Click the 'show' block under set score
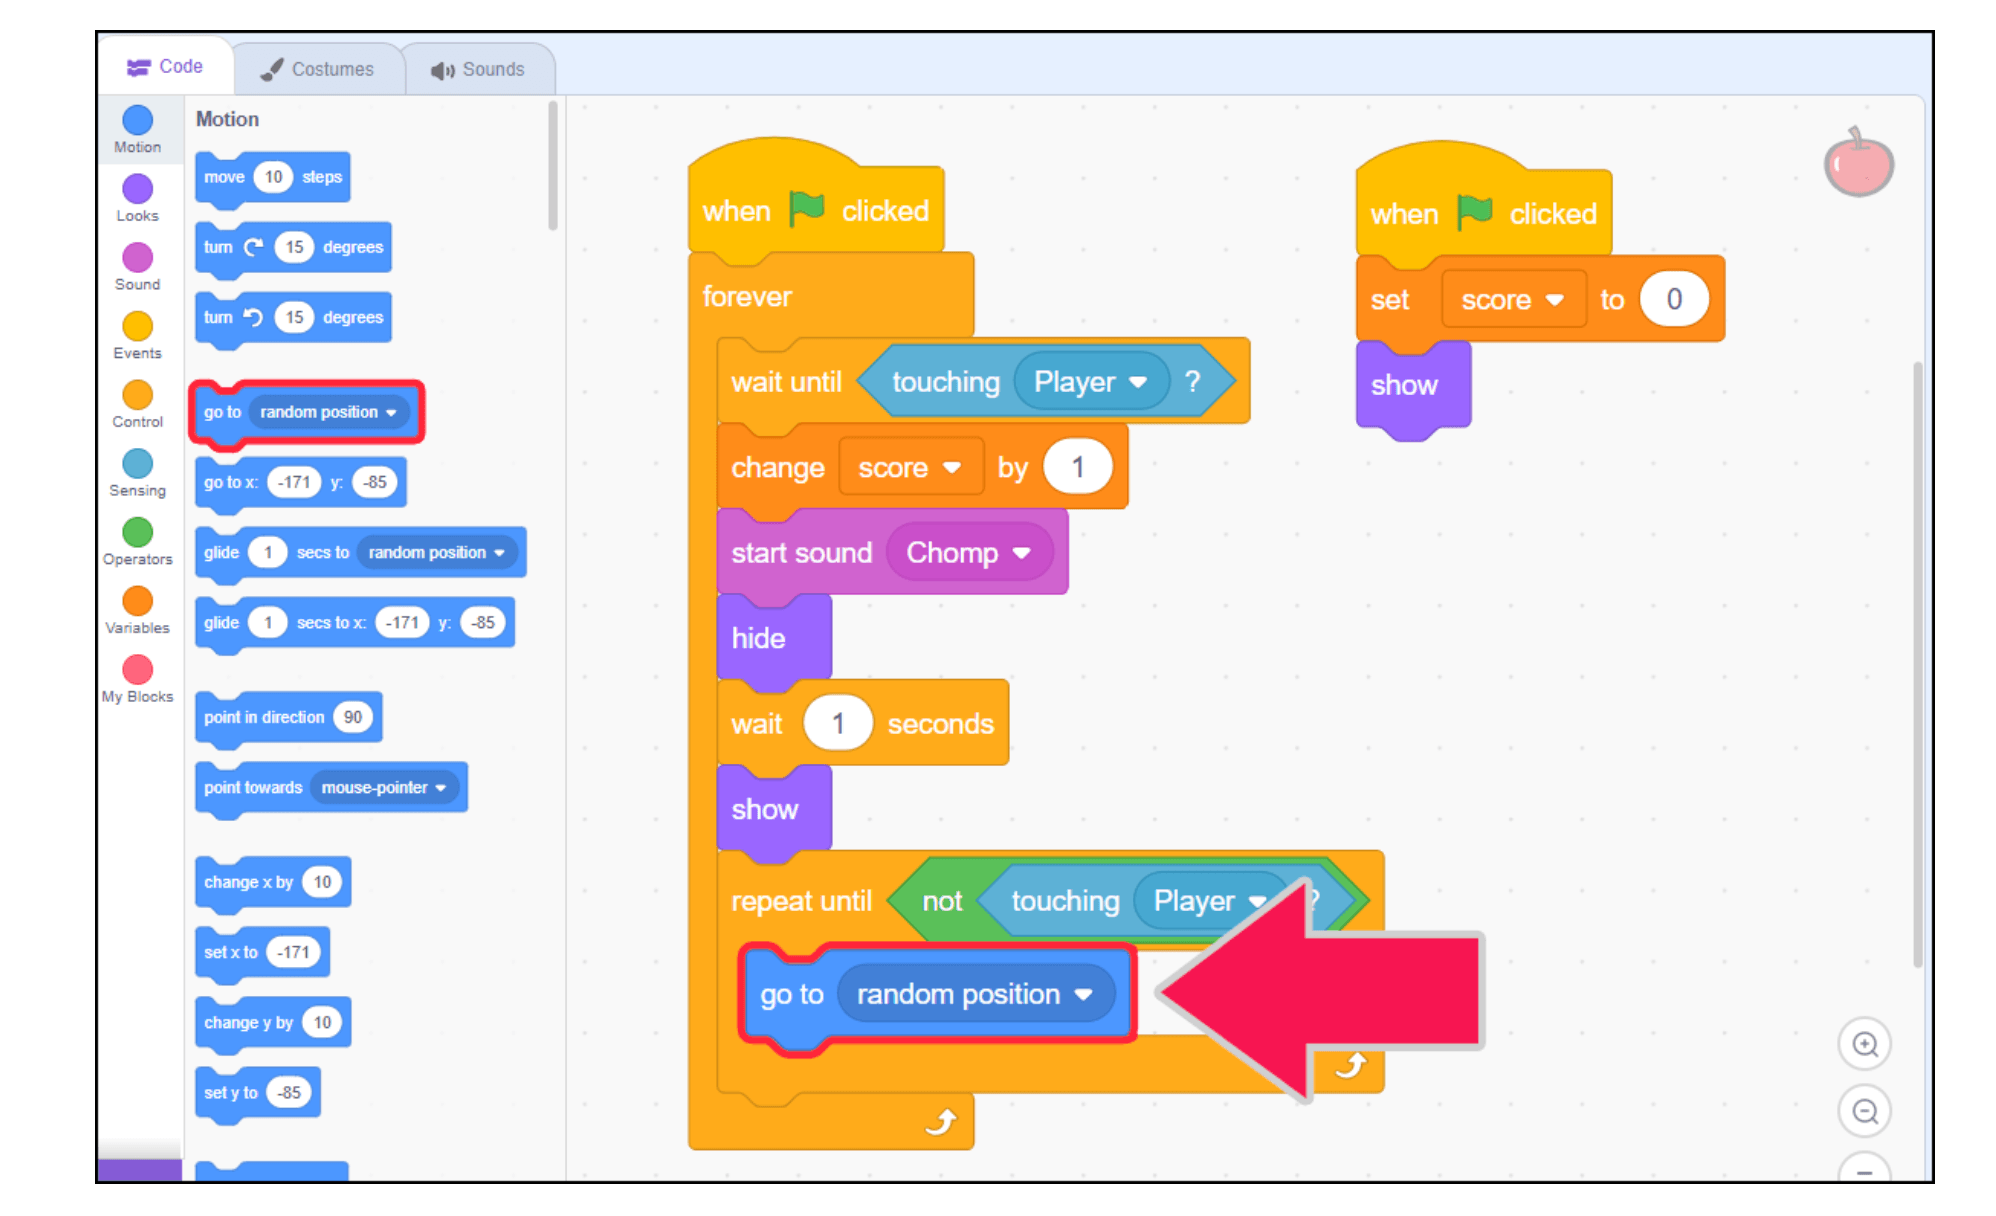1996x1216 pixels. (1413, 385)
